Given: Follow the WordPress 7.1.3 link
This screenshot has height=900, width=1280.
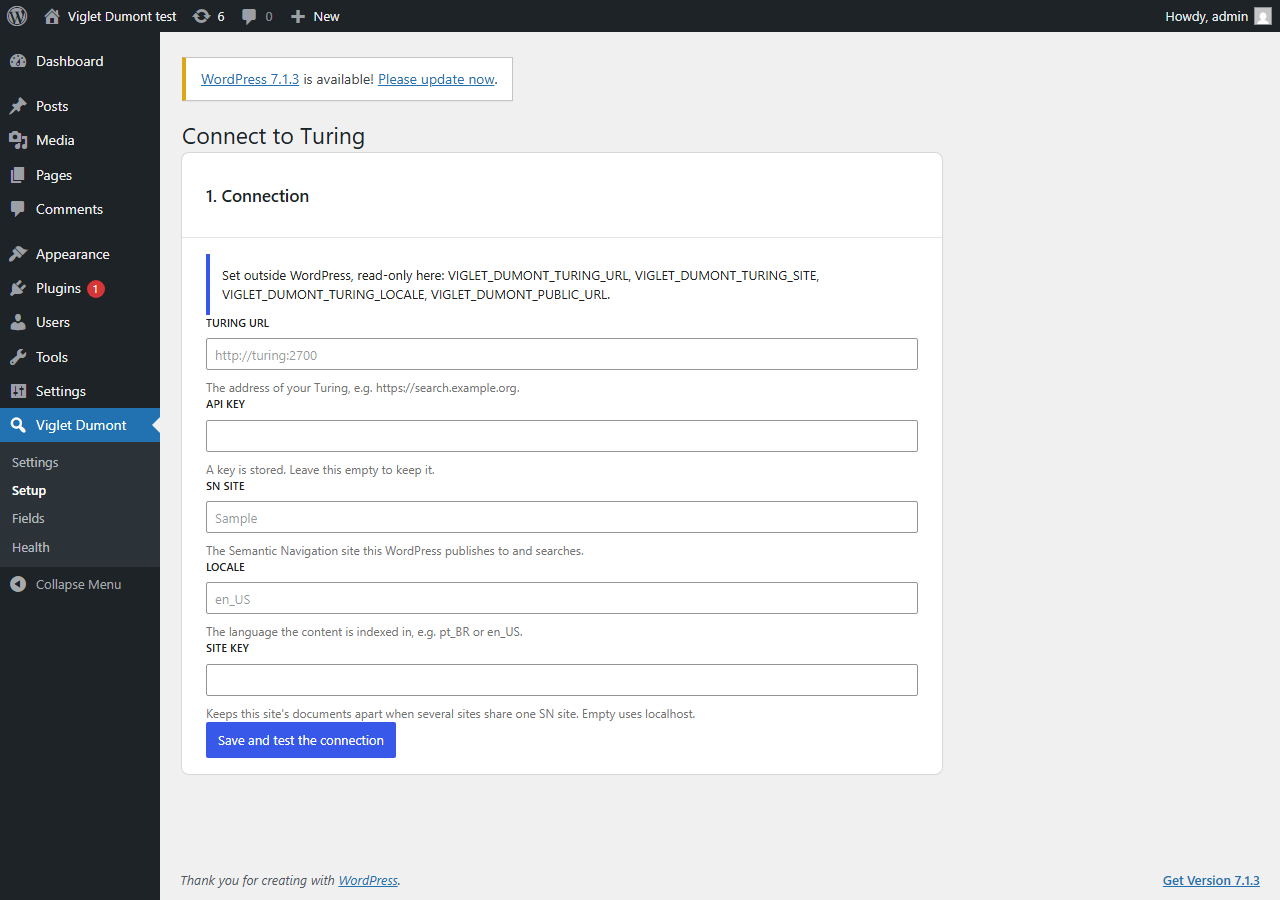Looking at the screenshot, I should pos(250,79).
